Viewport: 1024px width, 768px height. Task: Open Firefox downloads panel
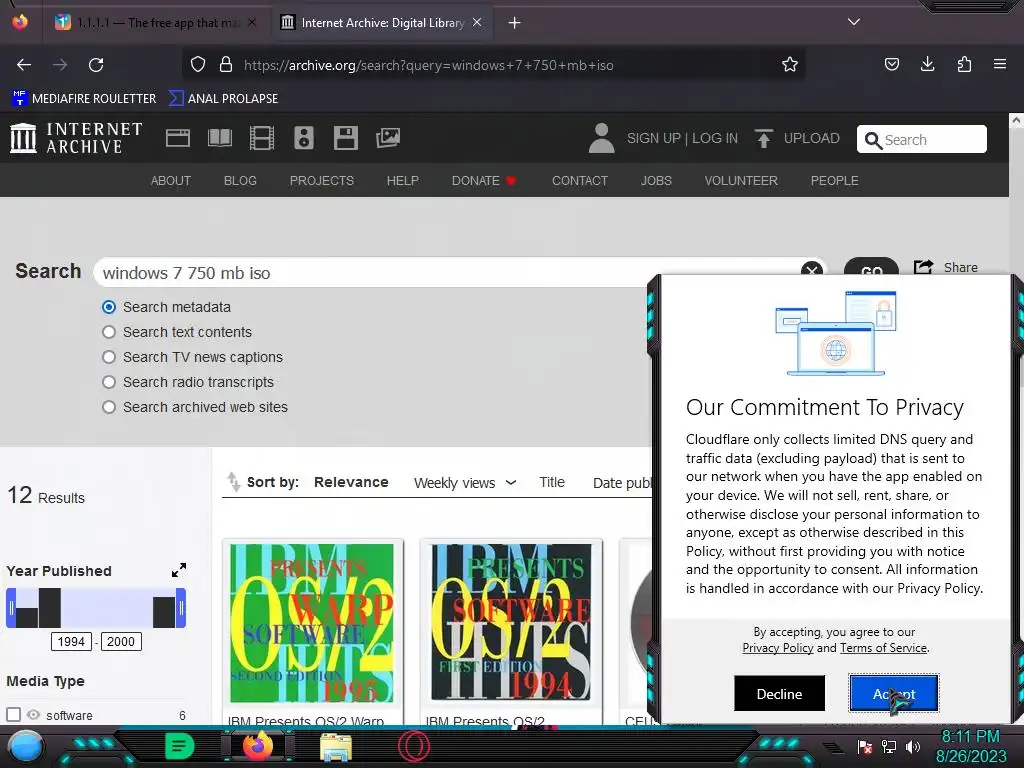tap(927, 64)
